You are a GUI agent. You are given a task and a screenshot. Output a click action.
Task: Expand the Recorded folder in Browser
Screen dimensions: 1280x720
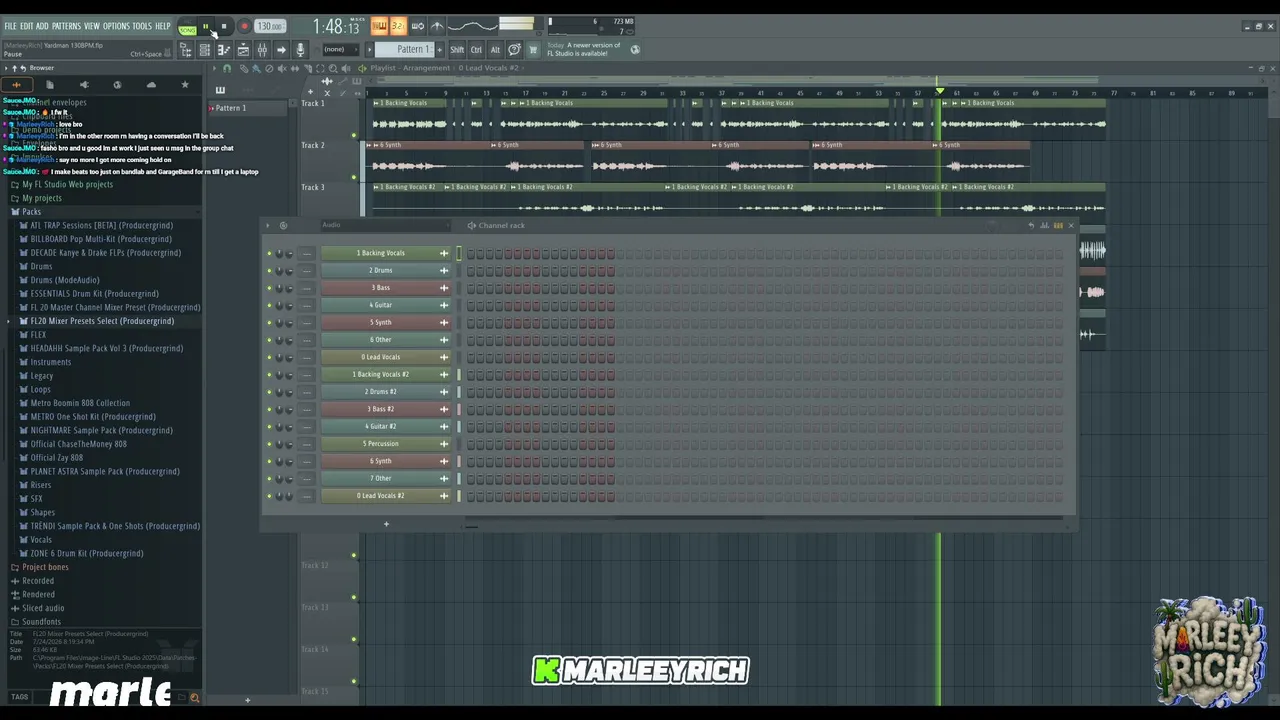point(38,581)
